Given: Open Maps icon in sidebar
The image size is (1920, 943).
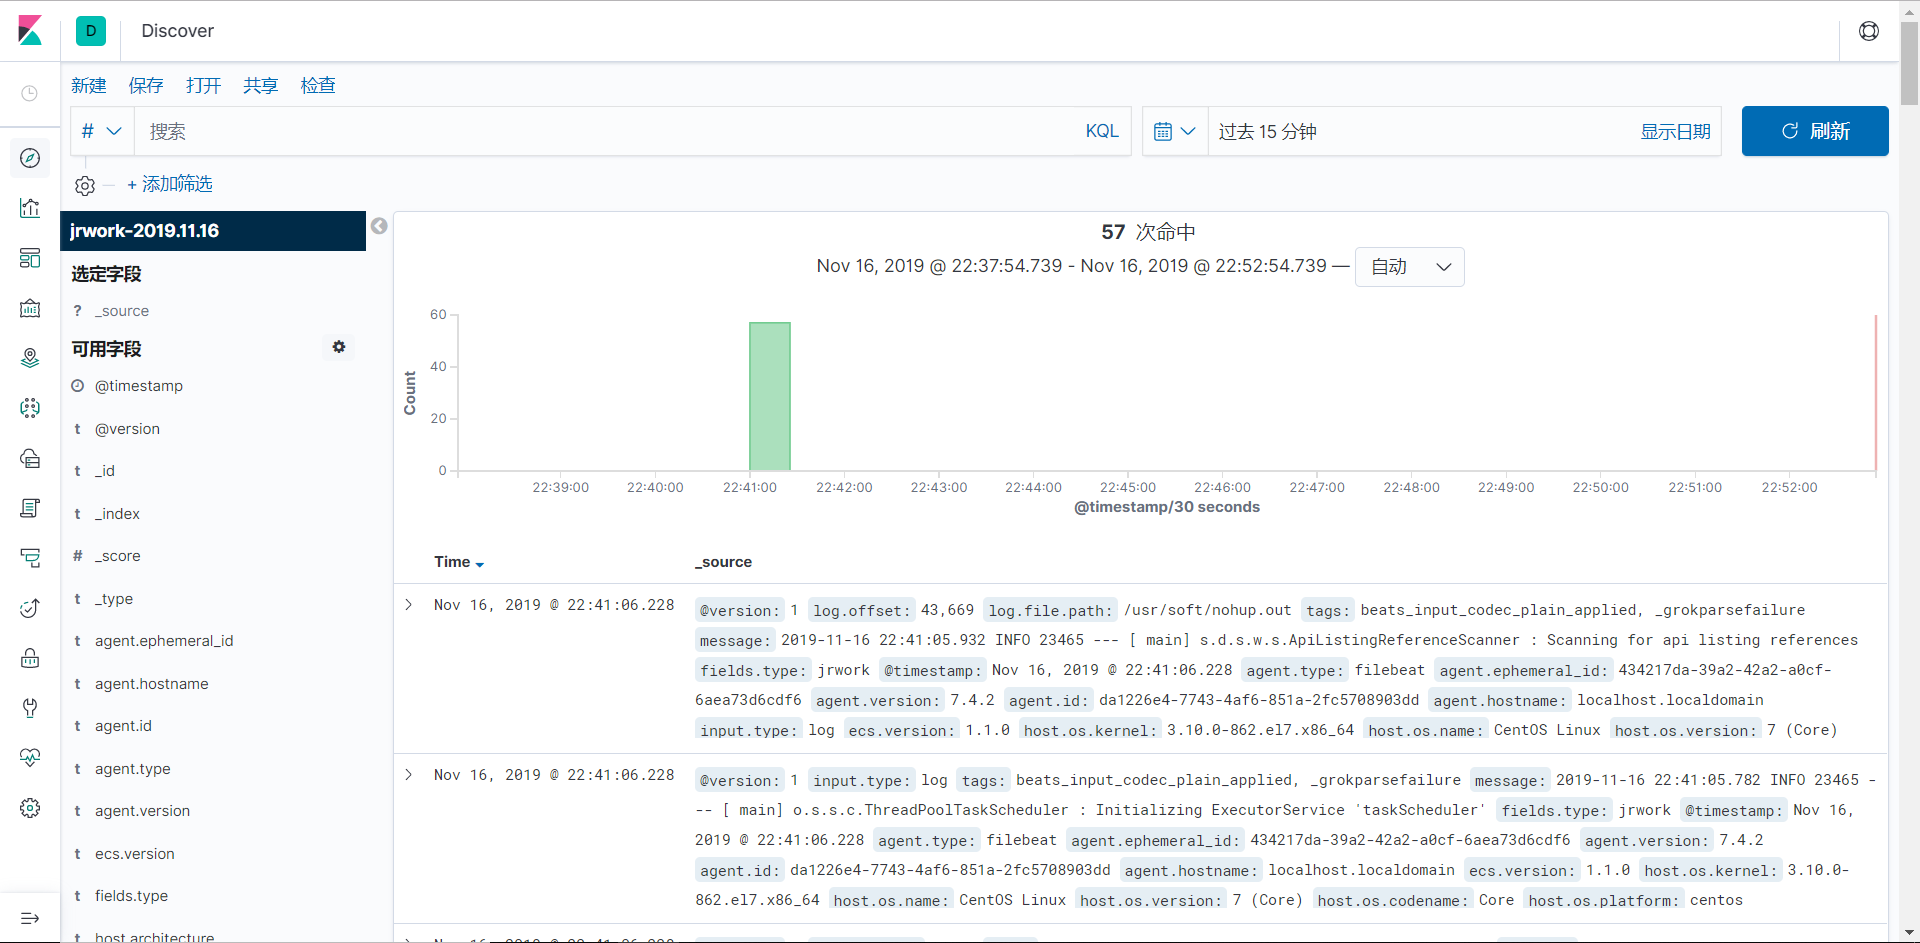Looking at the screenshot, I should click(30, 358).
